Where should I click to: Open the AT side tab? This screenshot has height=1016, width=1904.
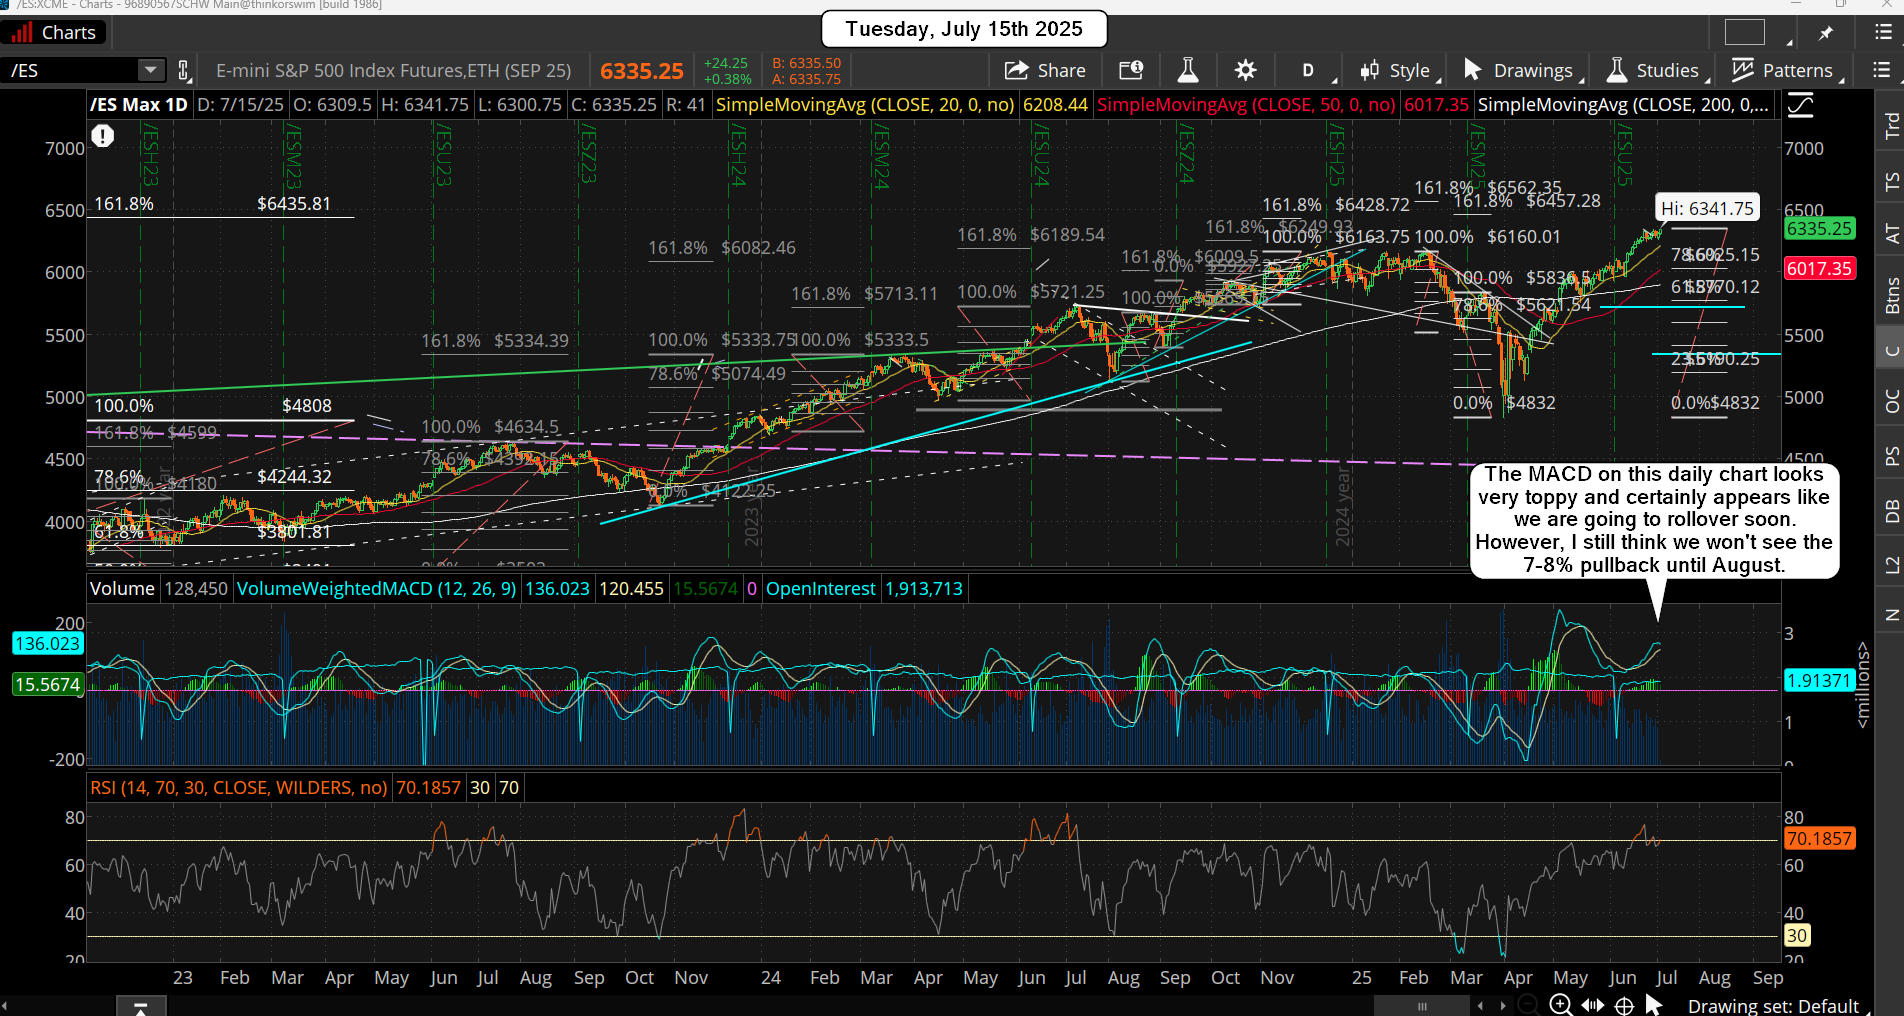point(1891,234)
